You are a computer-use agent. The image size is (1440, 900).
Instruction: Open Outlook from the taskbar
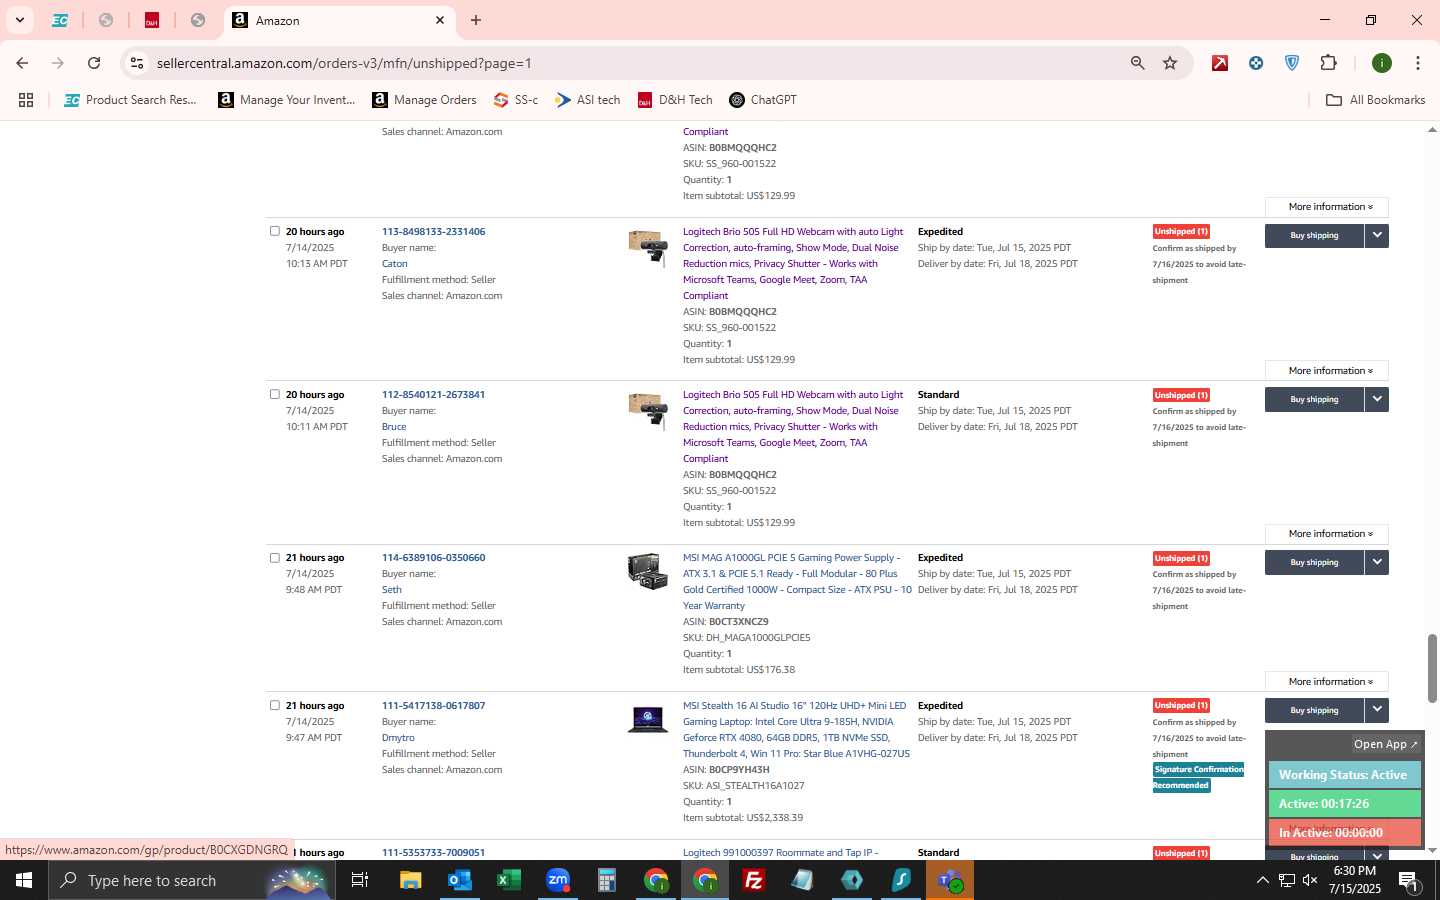(459, 880)
